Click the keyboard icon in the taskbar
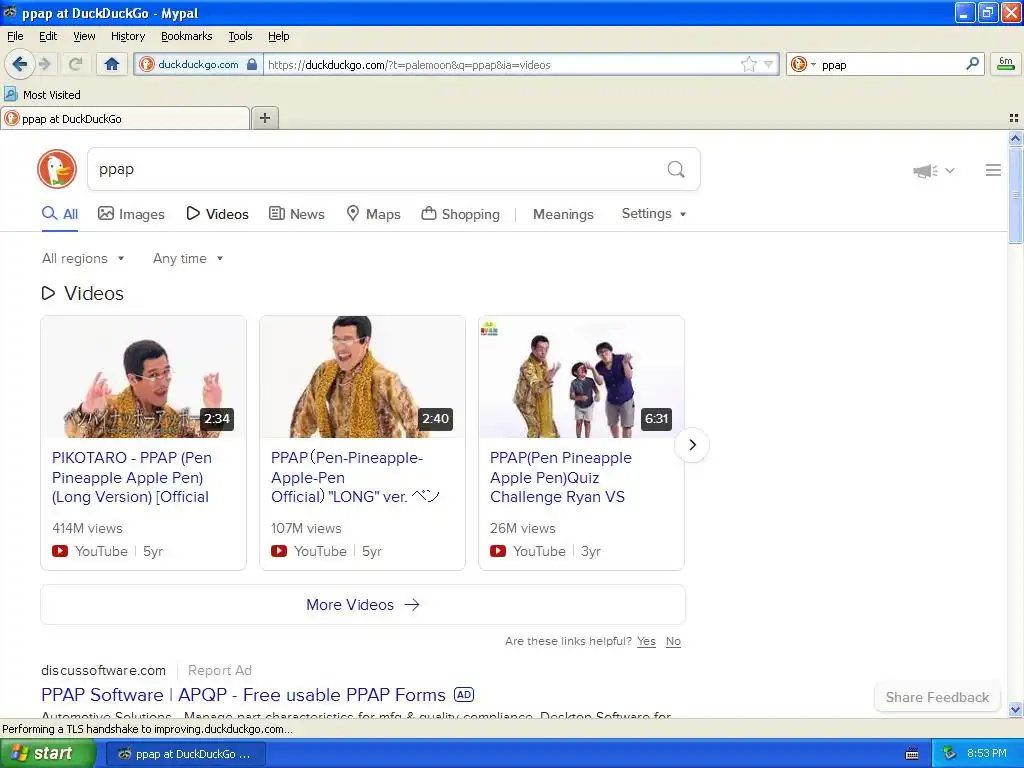 coord(912,754)
